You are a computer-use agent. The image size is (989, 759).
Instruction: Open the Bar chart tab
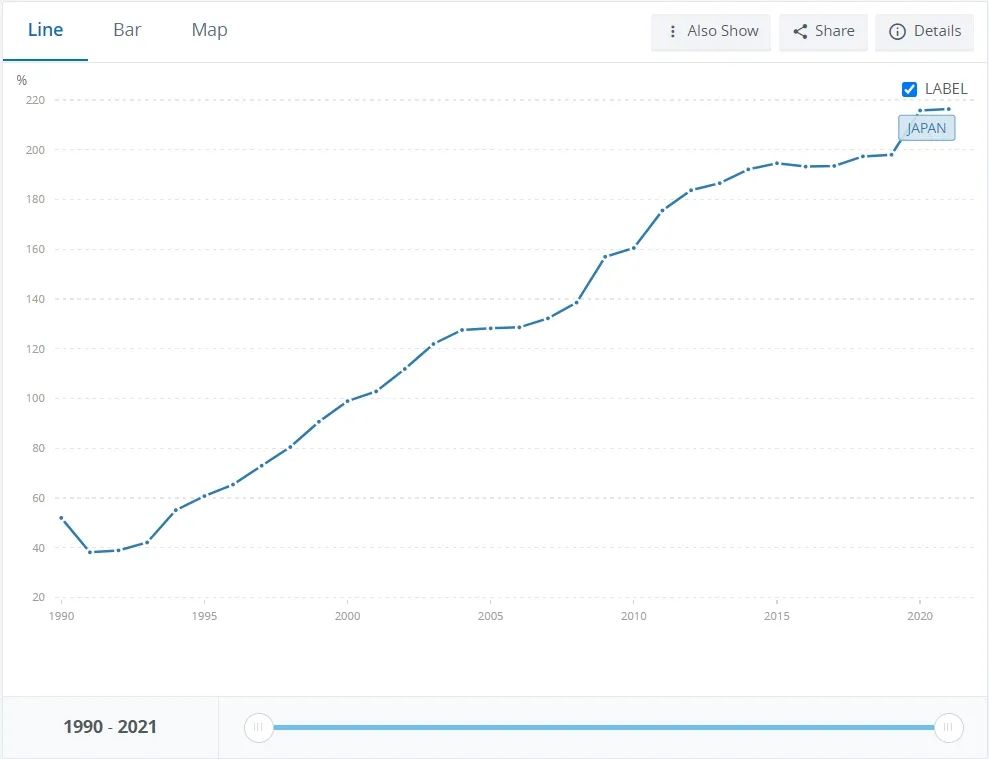point(127,30)
